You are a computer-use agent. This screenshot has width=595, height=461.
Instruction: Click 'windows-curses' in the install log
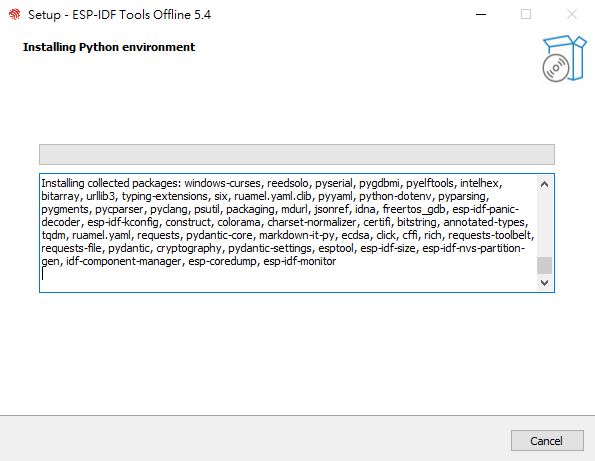pos(222,183)
